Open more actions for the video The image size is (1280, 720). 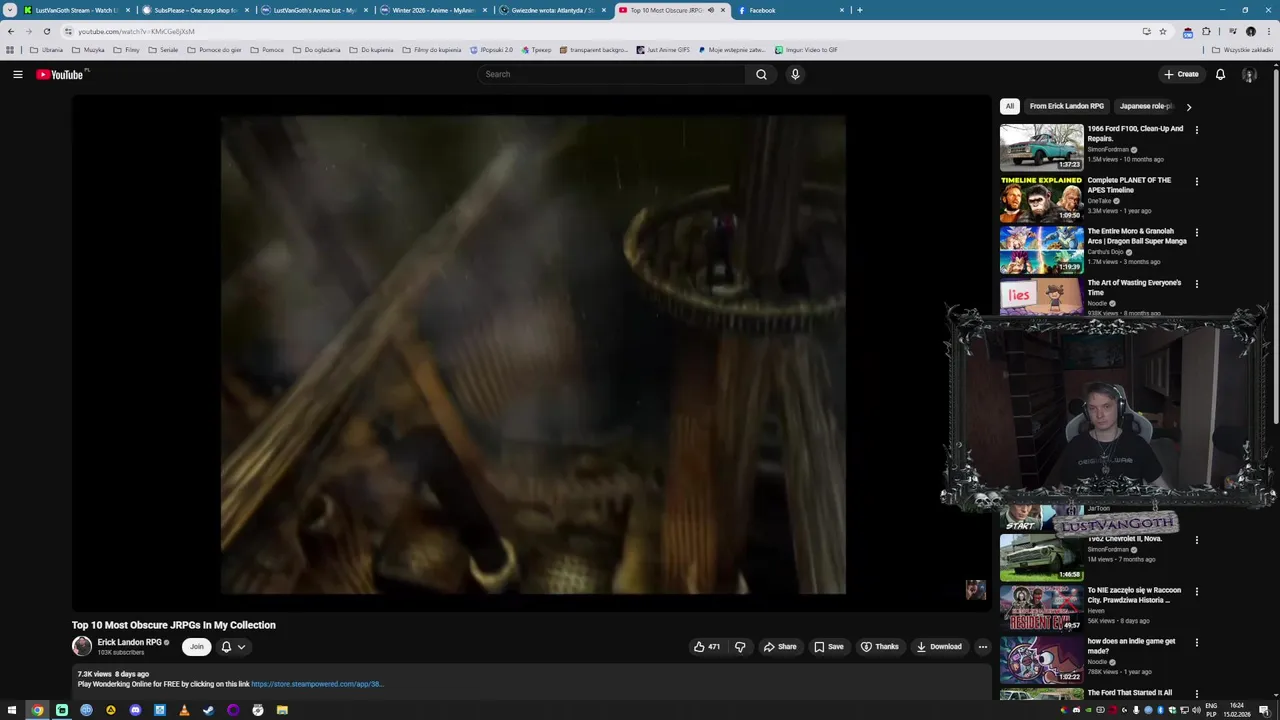click(x=982, y=647)
